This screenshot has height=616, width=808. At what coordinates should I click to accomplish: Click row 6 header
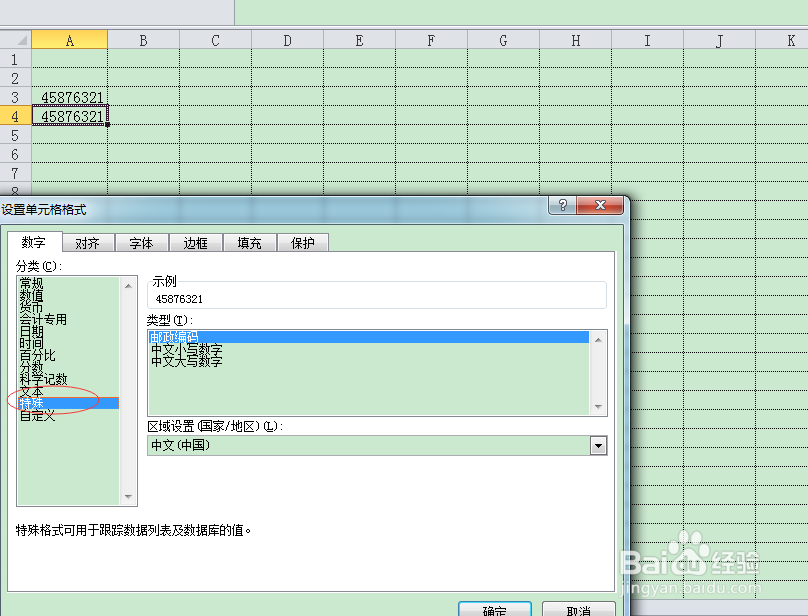tap(15, 154)
